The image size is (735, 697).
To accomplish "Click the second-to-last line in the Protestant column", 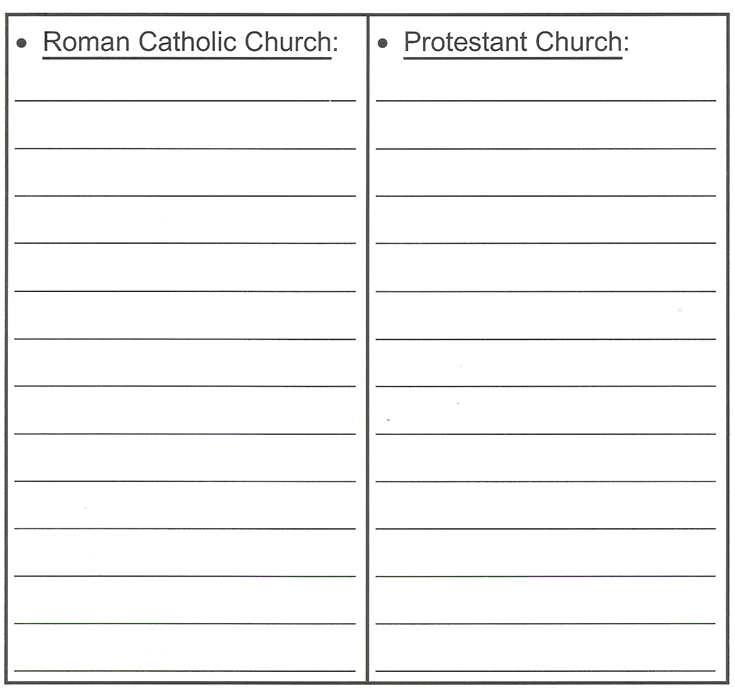I will [x=546, y=623].
